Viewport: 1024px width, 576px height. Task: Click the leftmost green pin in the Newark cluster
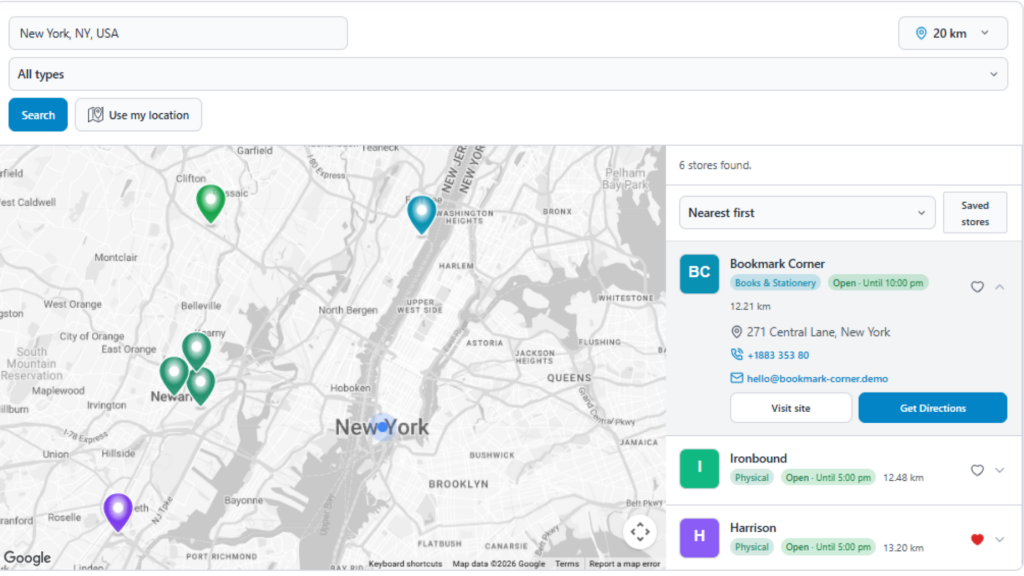174,375
